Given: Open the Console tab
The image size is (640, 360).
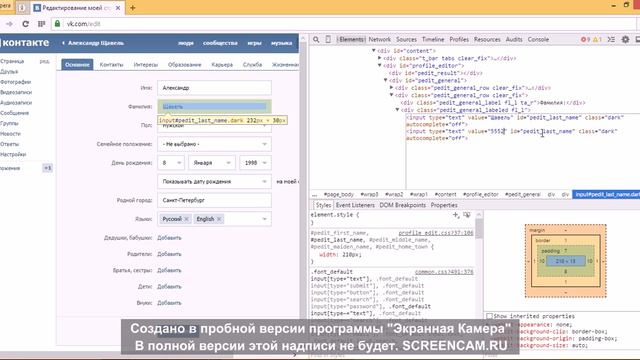Looking at the screenshot, I should tap(538, 40).
